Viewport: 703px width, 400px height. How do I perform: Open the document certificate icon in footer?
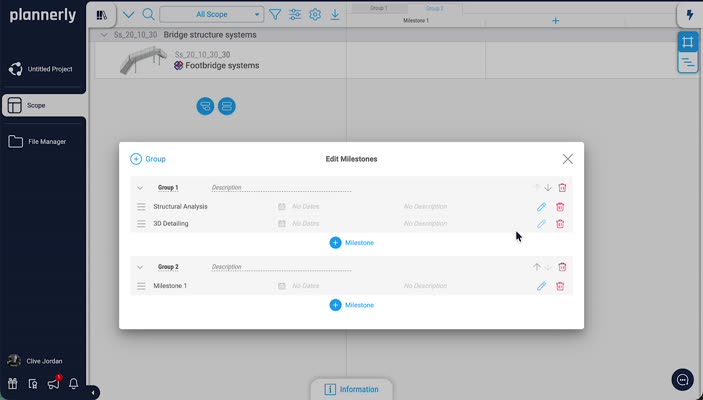tap(33, 383)
